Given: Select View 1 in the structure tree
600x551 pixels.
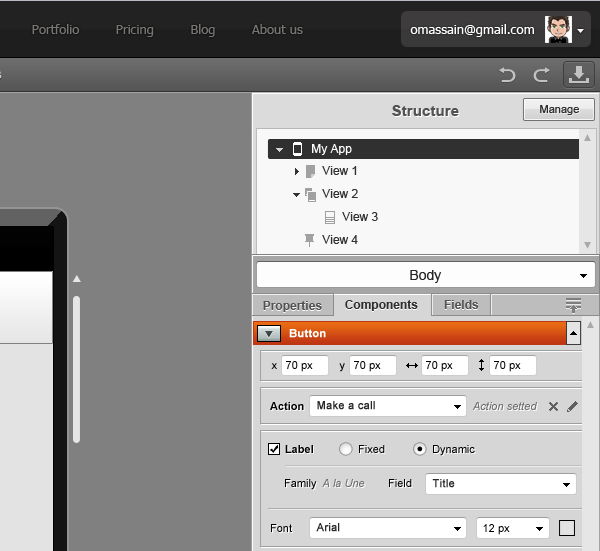Looking at the screenshot, I should click(x=340, y=171).
